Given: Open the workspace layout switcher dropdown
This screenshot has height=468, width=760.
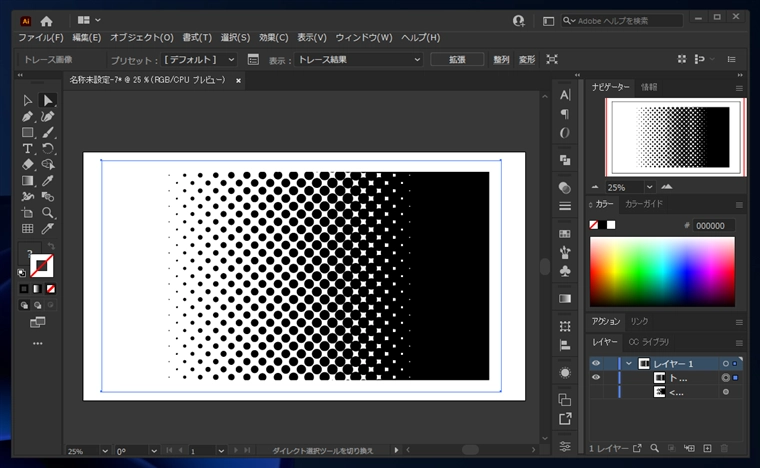Looking at the screenshot, I should coord(89,20).
